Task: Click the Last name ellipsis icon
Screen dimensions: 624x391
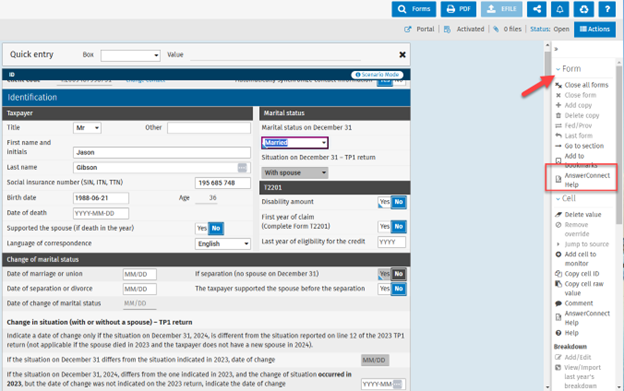Action: click(242, 167)
